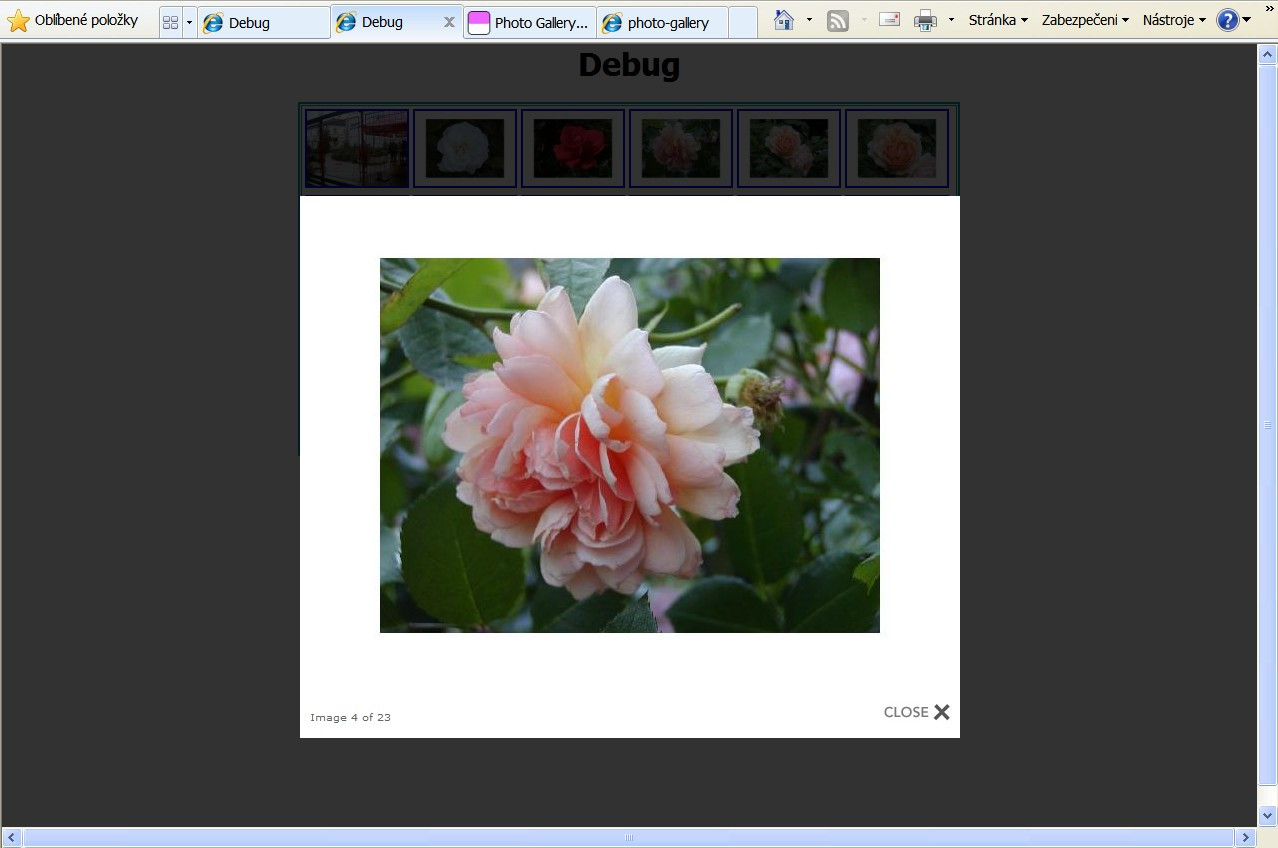
Task: Go to the Home page icon
Action: point(784,20)
